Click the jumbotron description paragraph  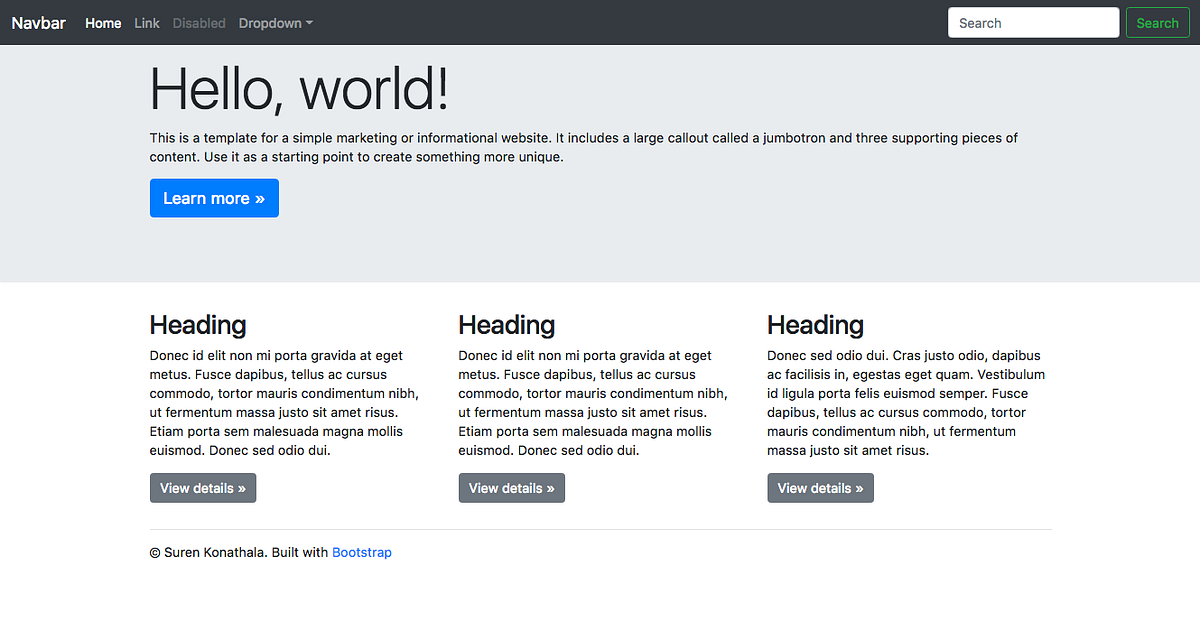583,147
